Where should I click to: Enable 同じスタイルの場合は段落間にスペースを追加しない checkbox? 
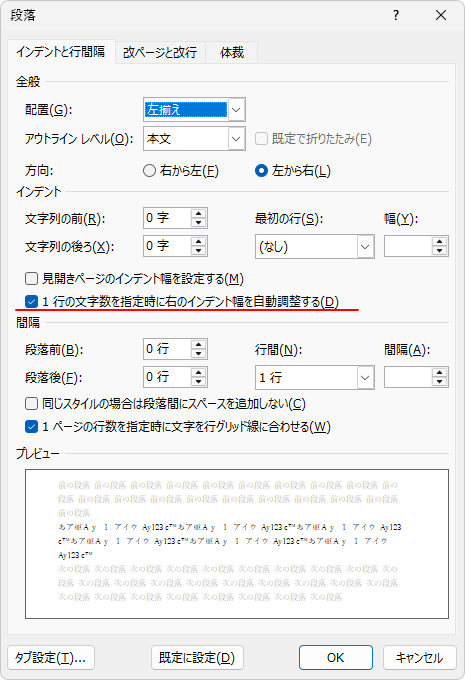[x=31, y=404]
